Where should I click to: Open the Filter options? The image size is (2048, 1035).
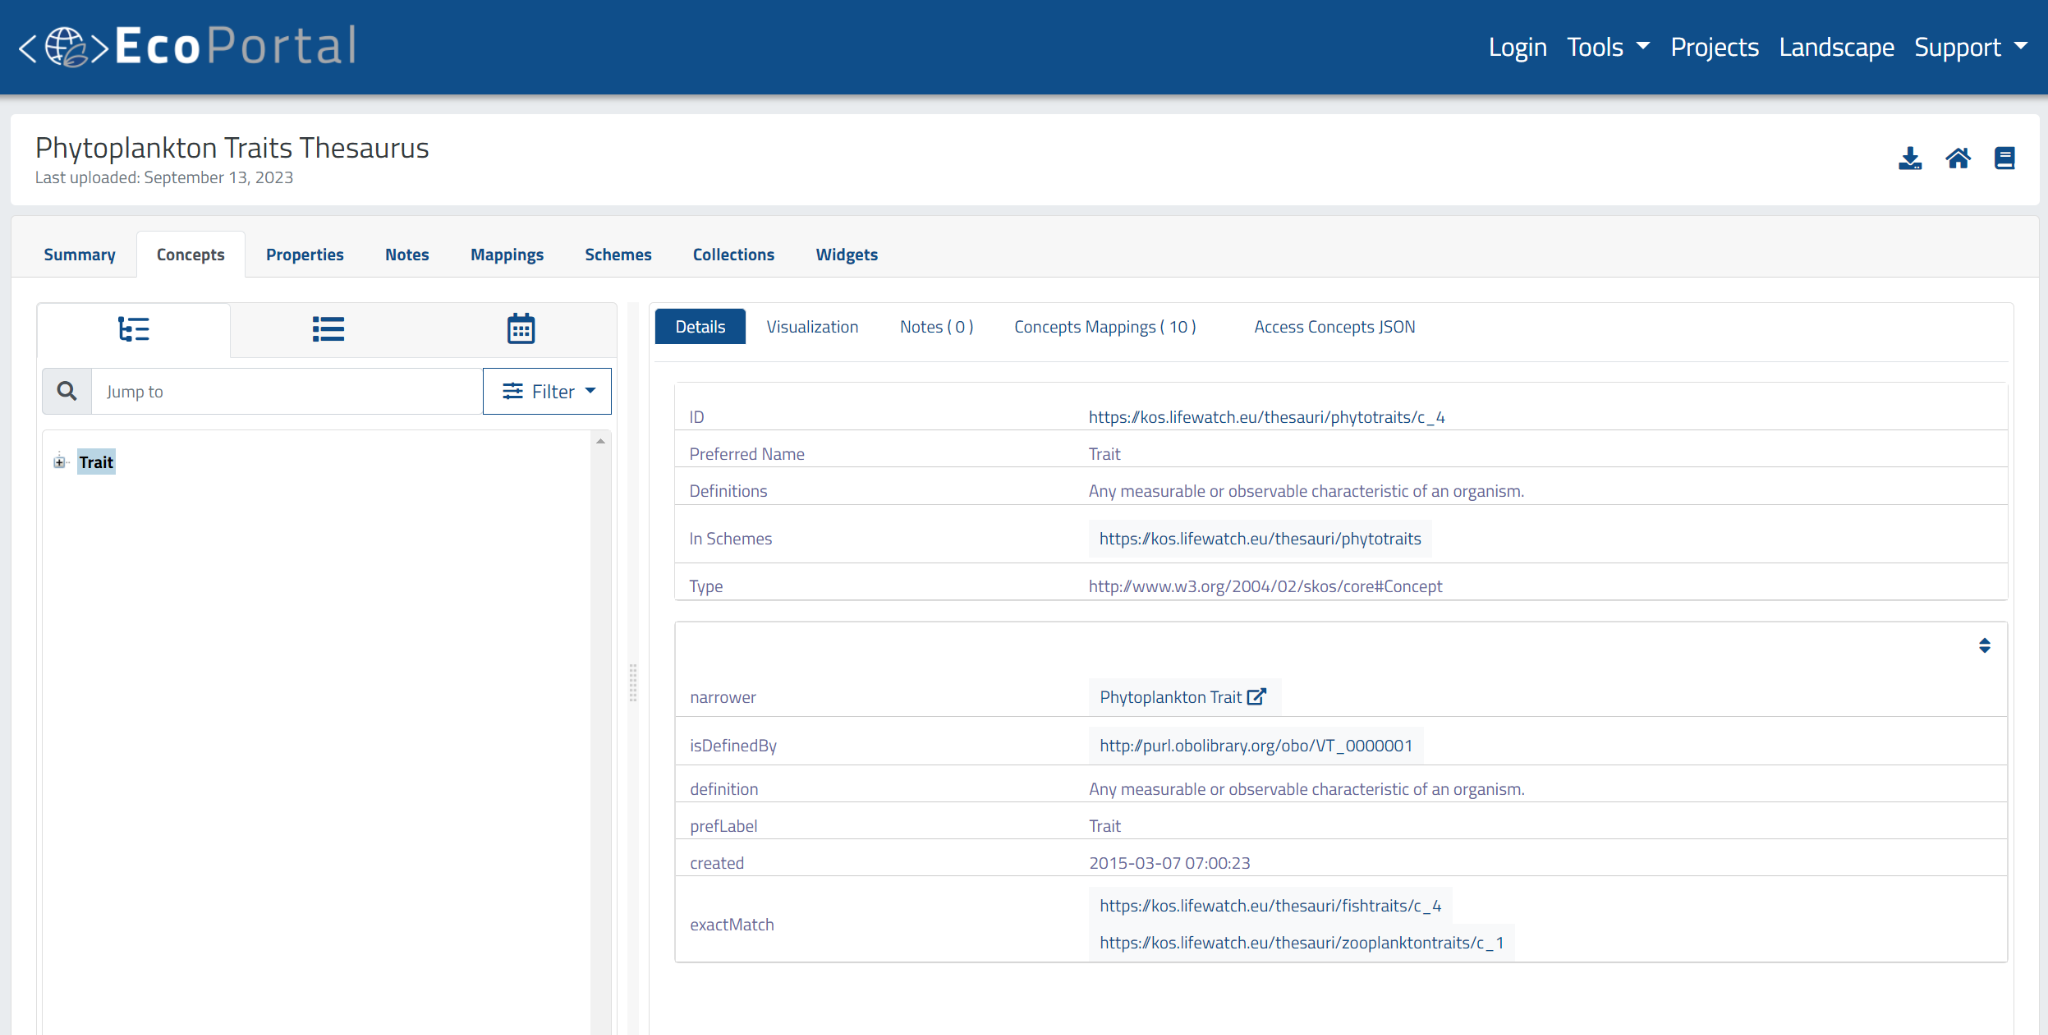coord(547,391)
